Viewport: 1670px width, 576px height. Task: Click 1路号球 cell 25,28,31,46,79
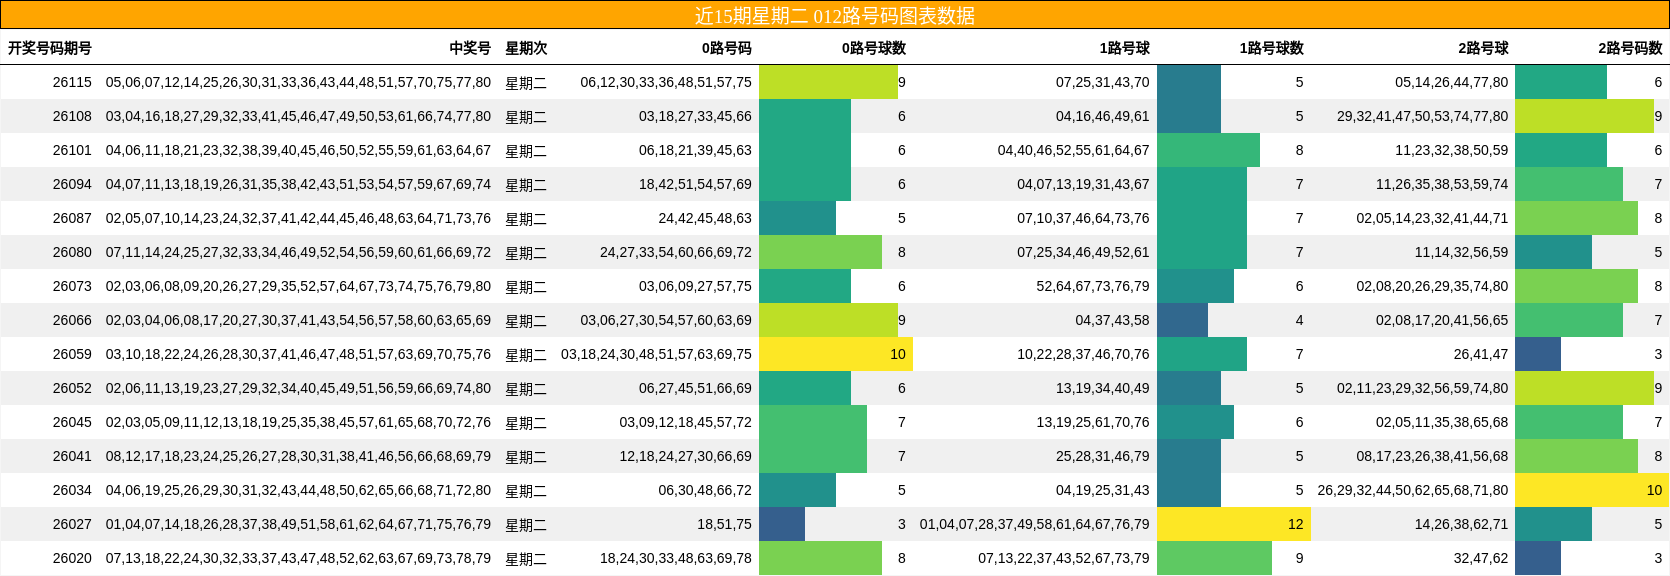(1103, 456)
